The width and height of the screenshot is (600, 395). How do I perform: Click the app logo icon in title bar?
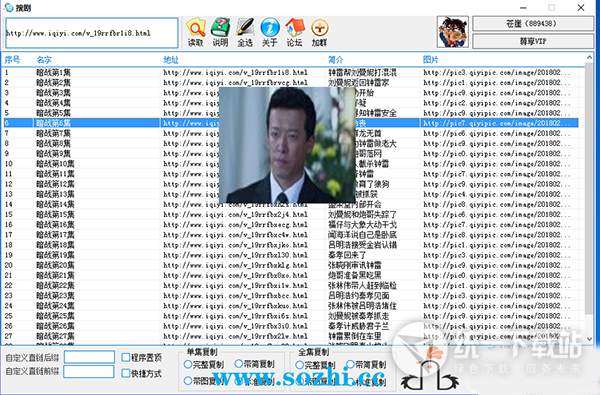point(8,7)
